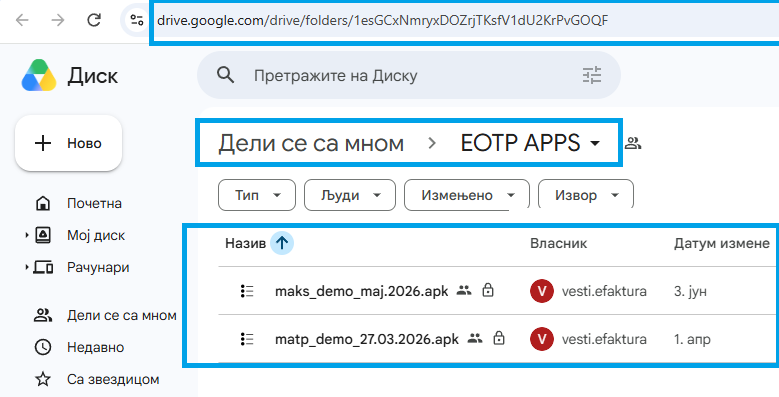Open Дели се са мном in sidebar
The width and height of the screenshot is (779, 397).
coord(122,315)
